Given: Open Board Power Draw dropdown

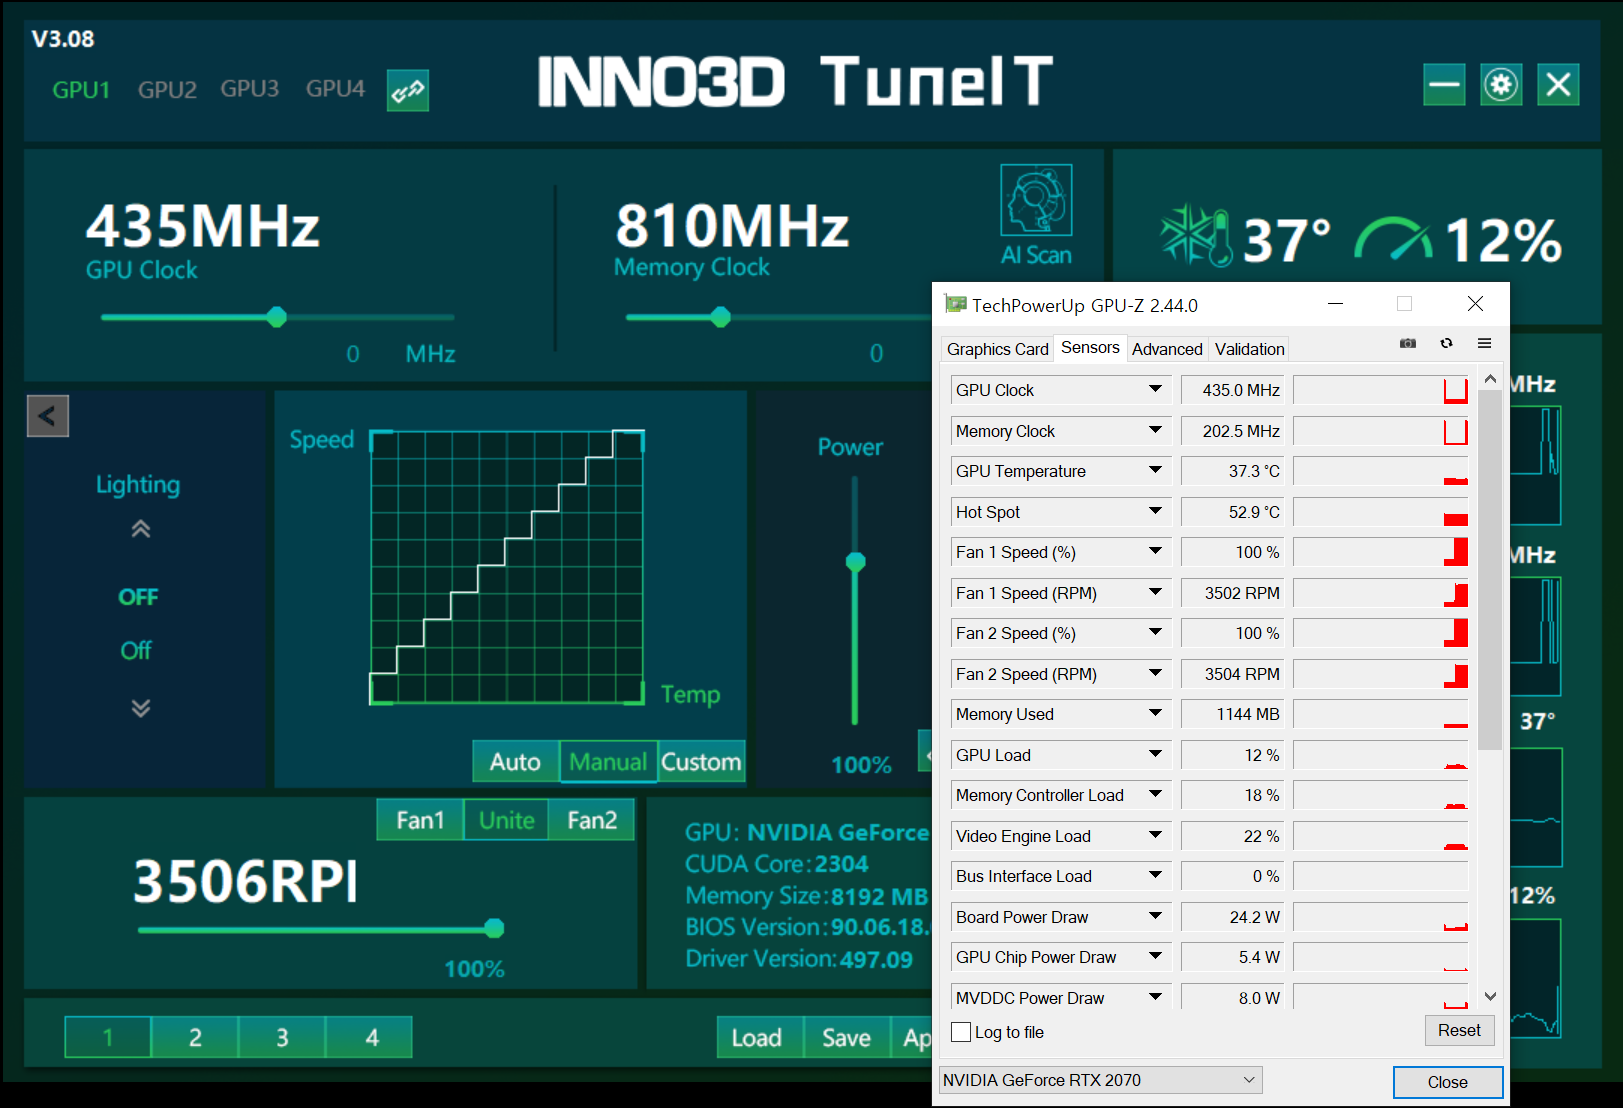Looking at the screenshot, I should point(1155,917).
